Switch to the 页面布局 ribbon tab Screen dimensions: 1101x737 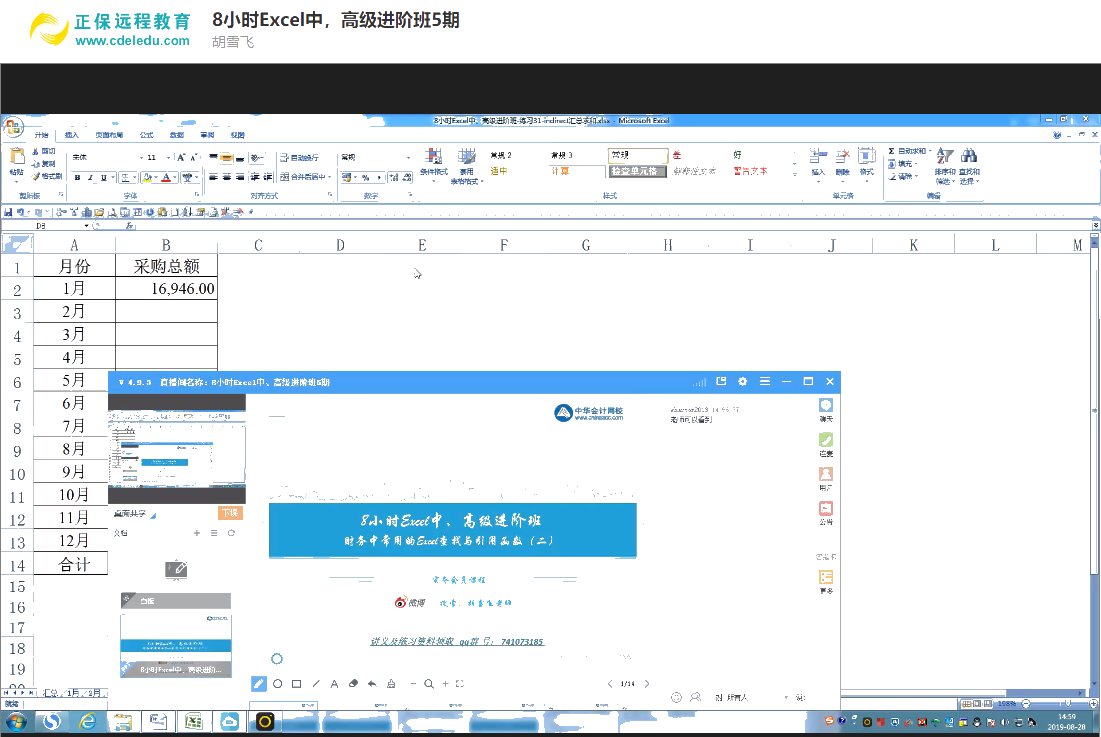tap(110, 135)
